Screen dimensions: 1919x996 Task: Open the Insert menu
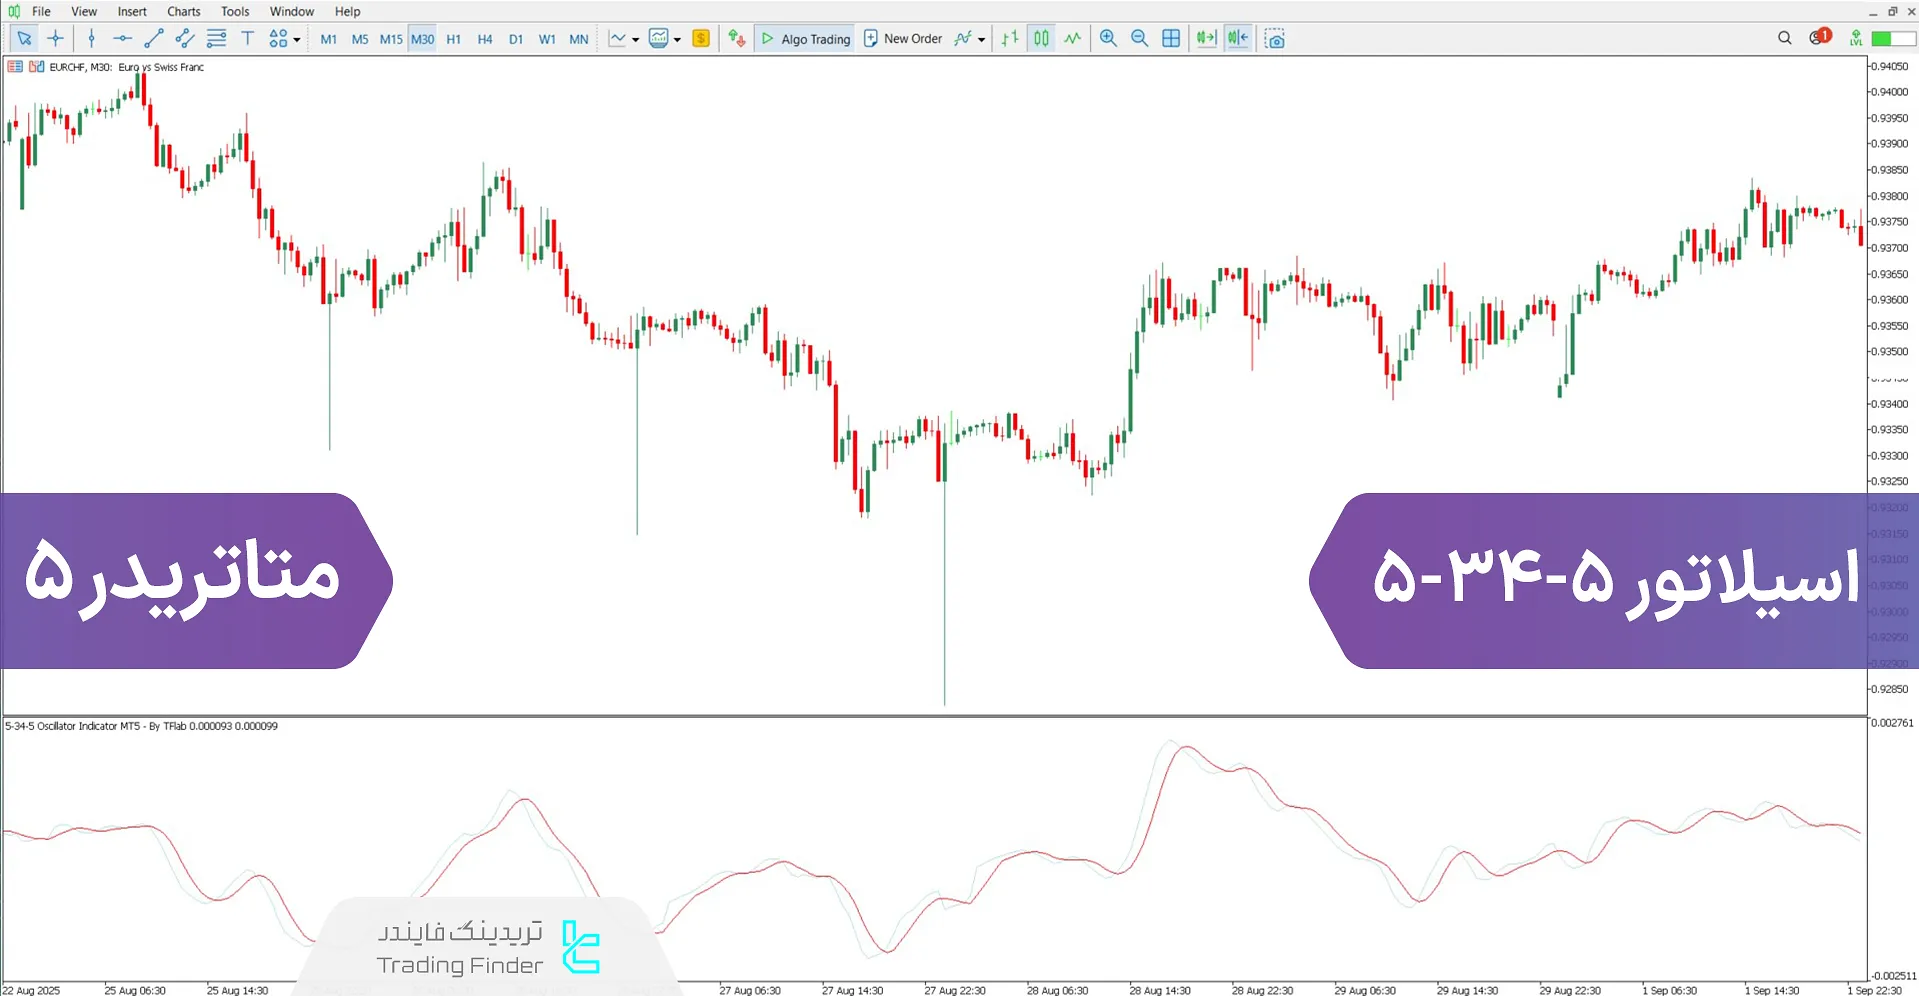pos(132,11)
